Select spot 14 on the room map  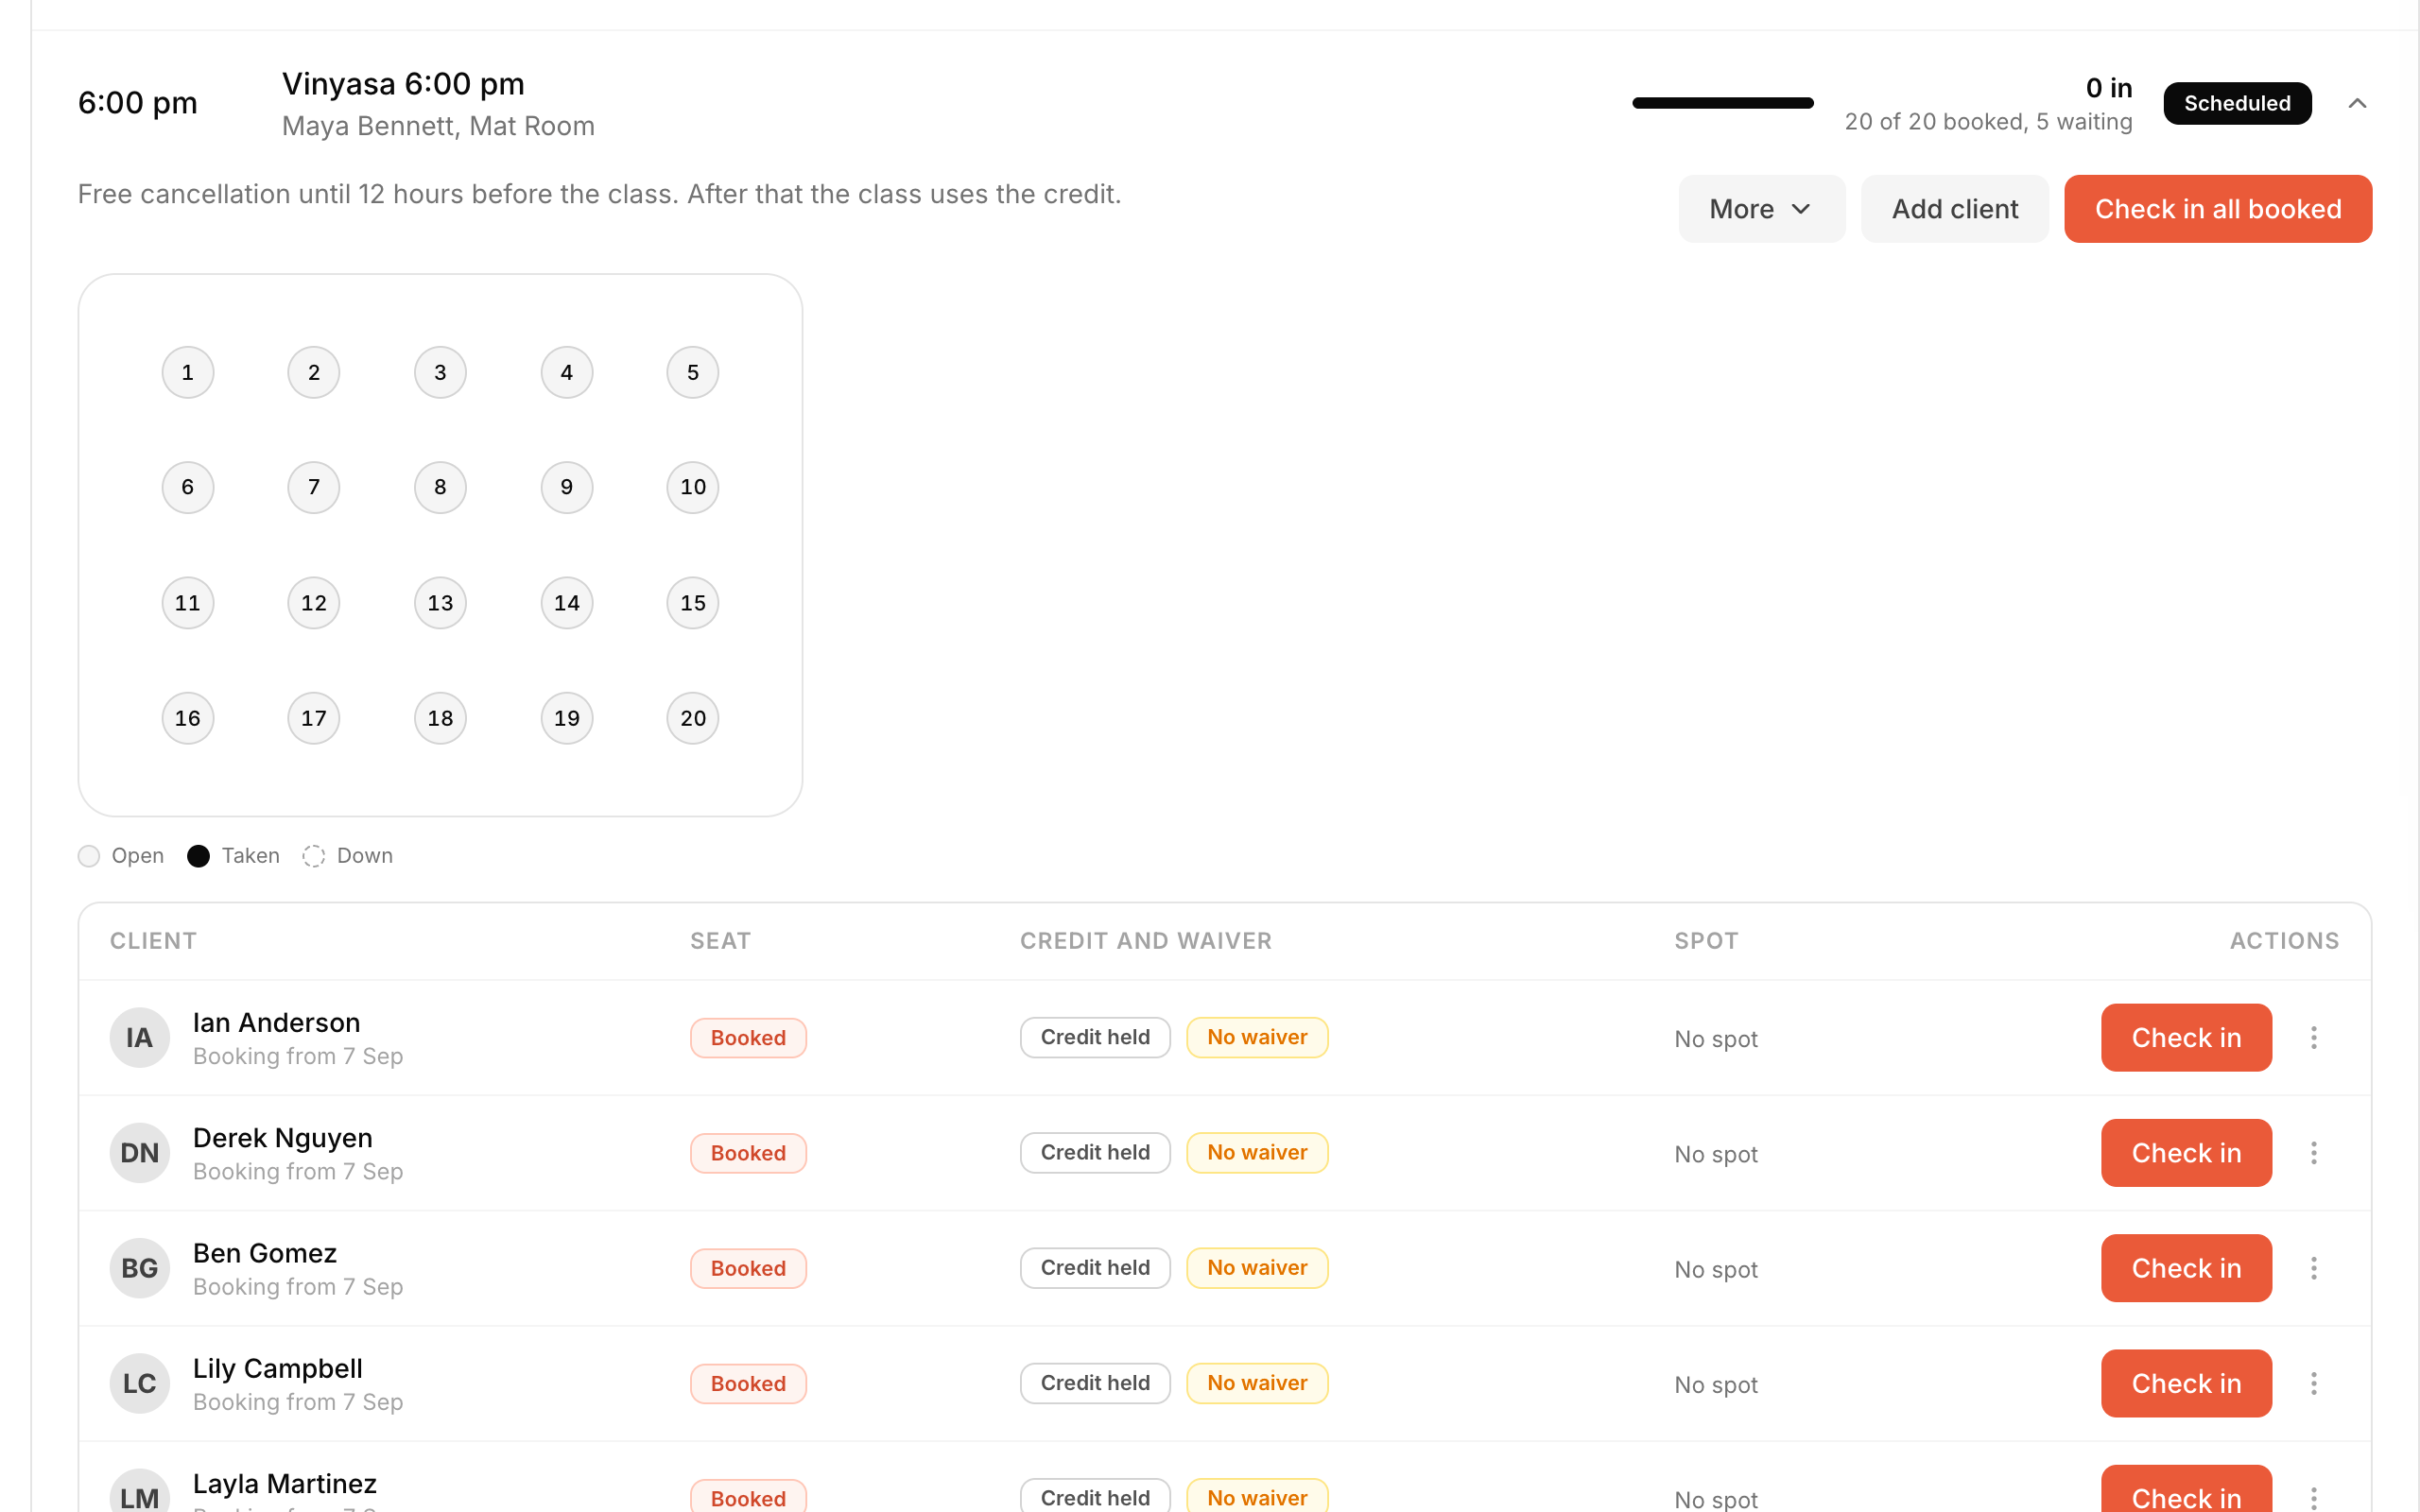click(x=567, y=603)
